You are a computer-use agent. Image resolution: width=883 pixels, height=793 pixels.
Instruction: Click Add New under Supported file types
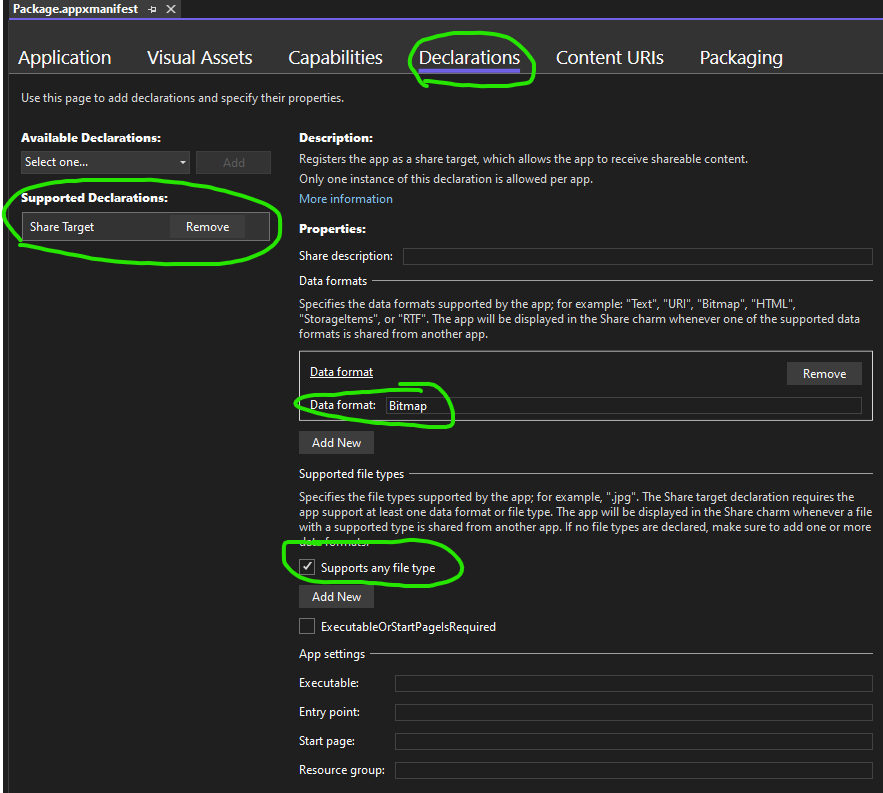336,596
